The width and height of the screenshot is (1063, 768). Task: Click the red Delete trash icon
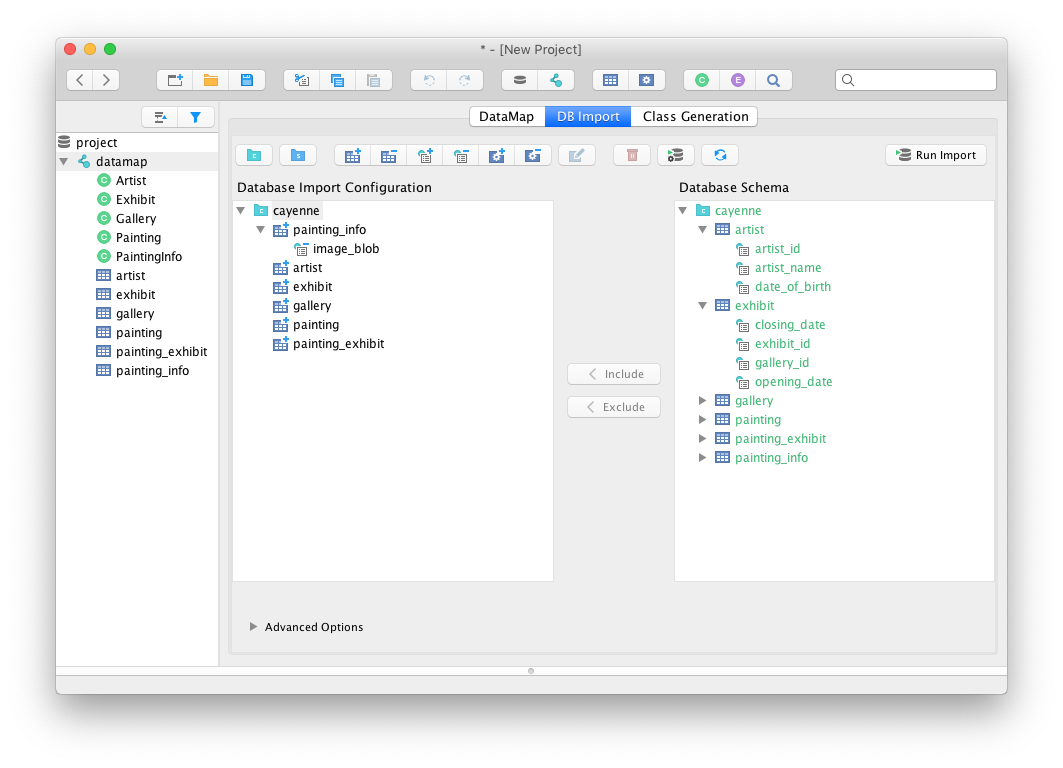pyautogui.click(x=632, y=155)
